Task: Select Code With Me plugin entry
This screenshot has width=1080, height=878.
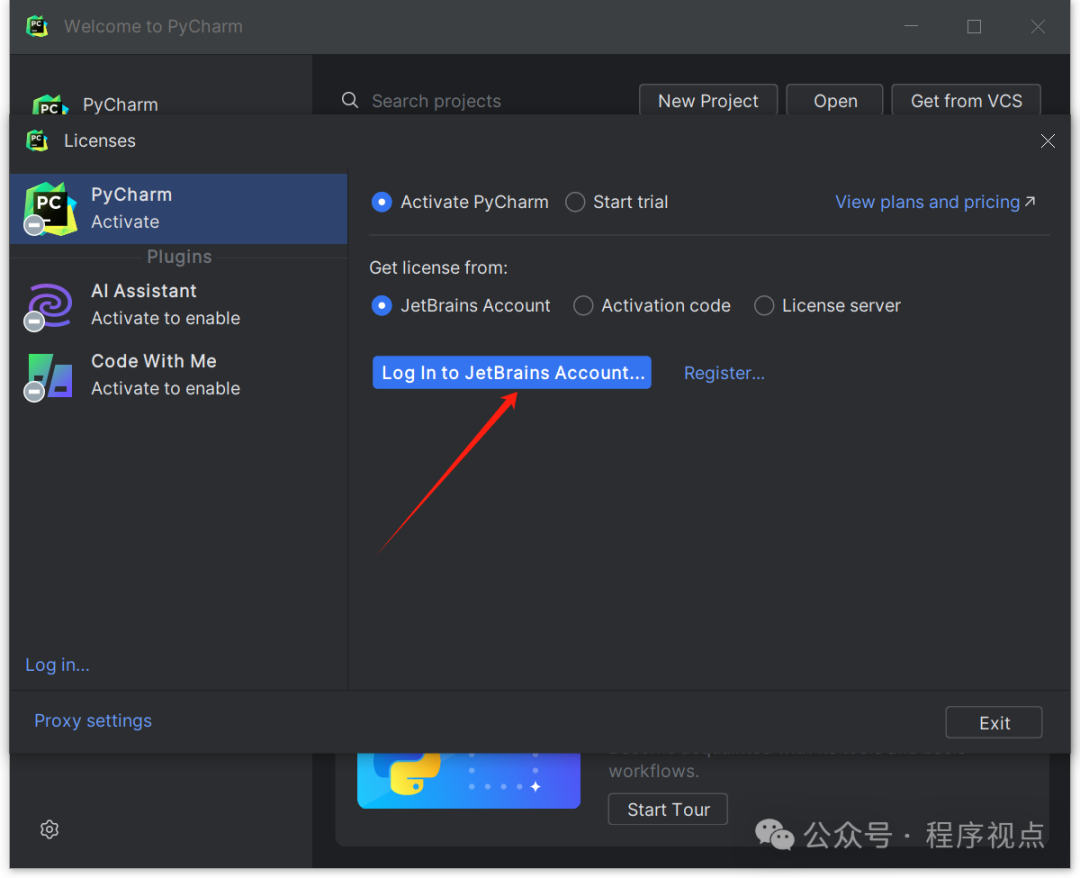Action: (x=178, y=375)
